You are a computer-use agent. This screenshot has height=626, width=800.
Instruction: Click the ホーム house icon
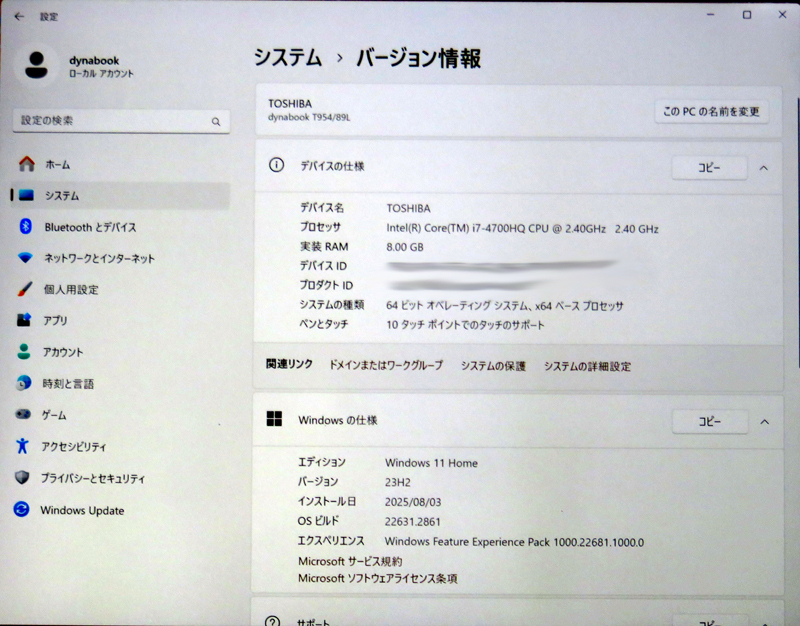click(27, 164)
